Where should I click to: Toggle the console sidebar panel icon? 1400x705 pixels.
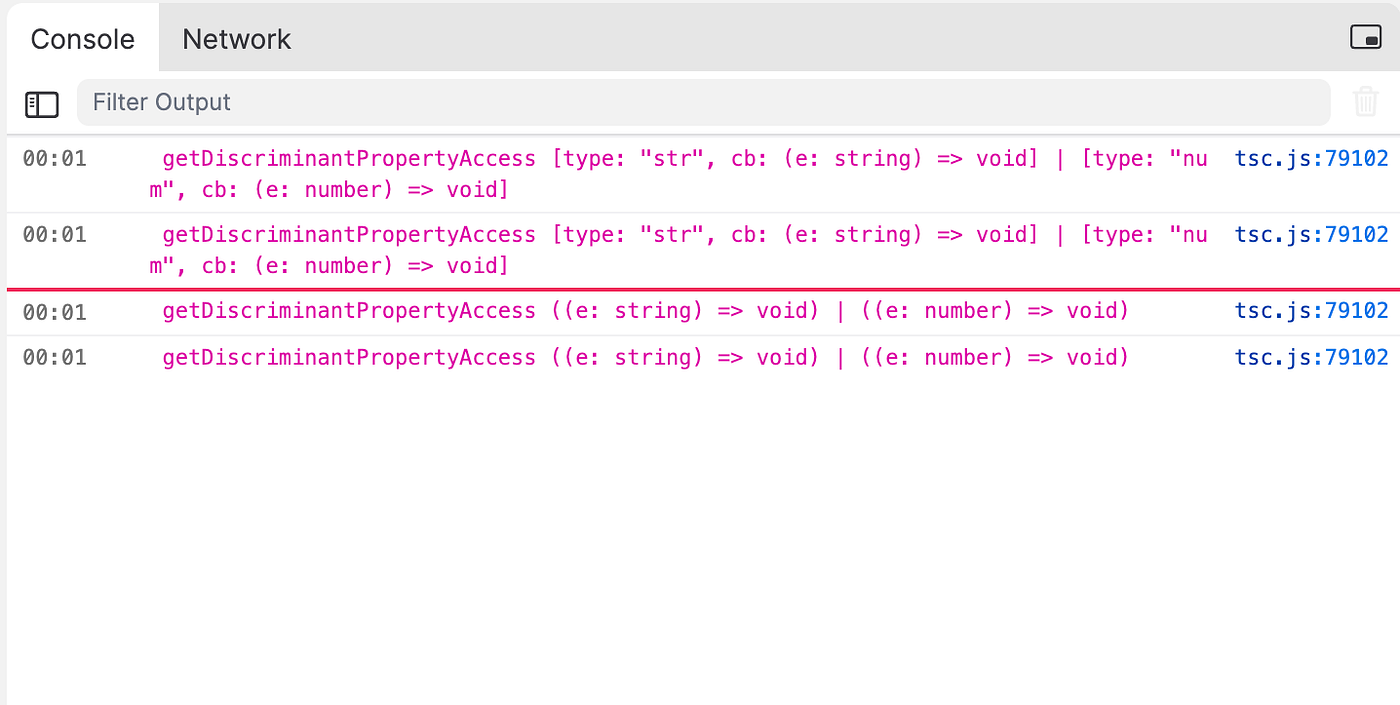coord(42,104)
